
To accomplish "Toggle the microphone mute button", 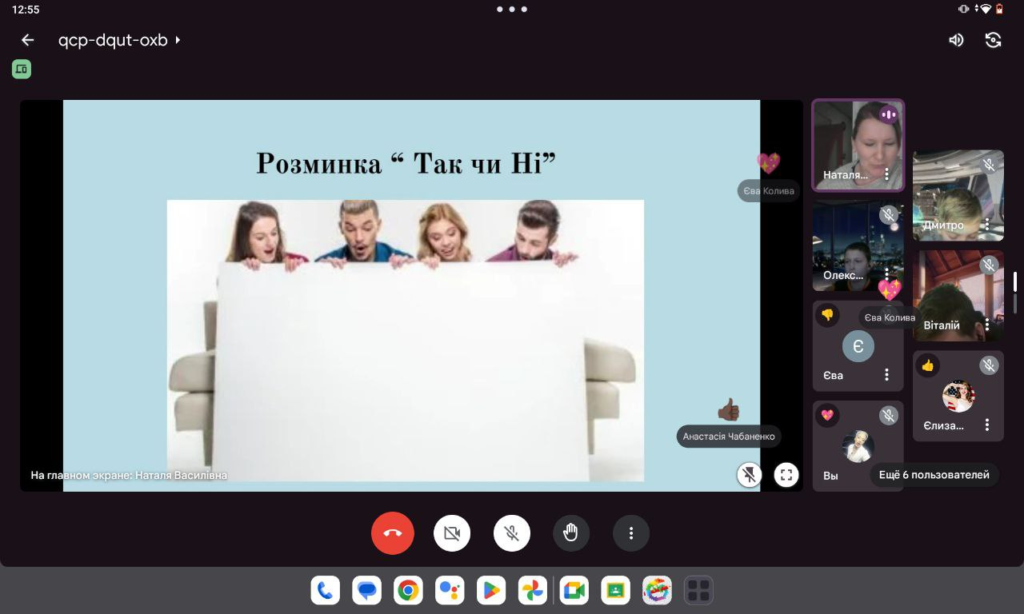I will click(511, 533).
